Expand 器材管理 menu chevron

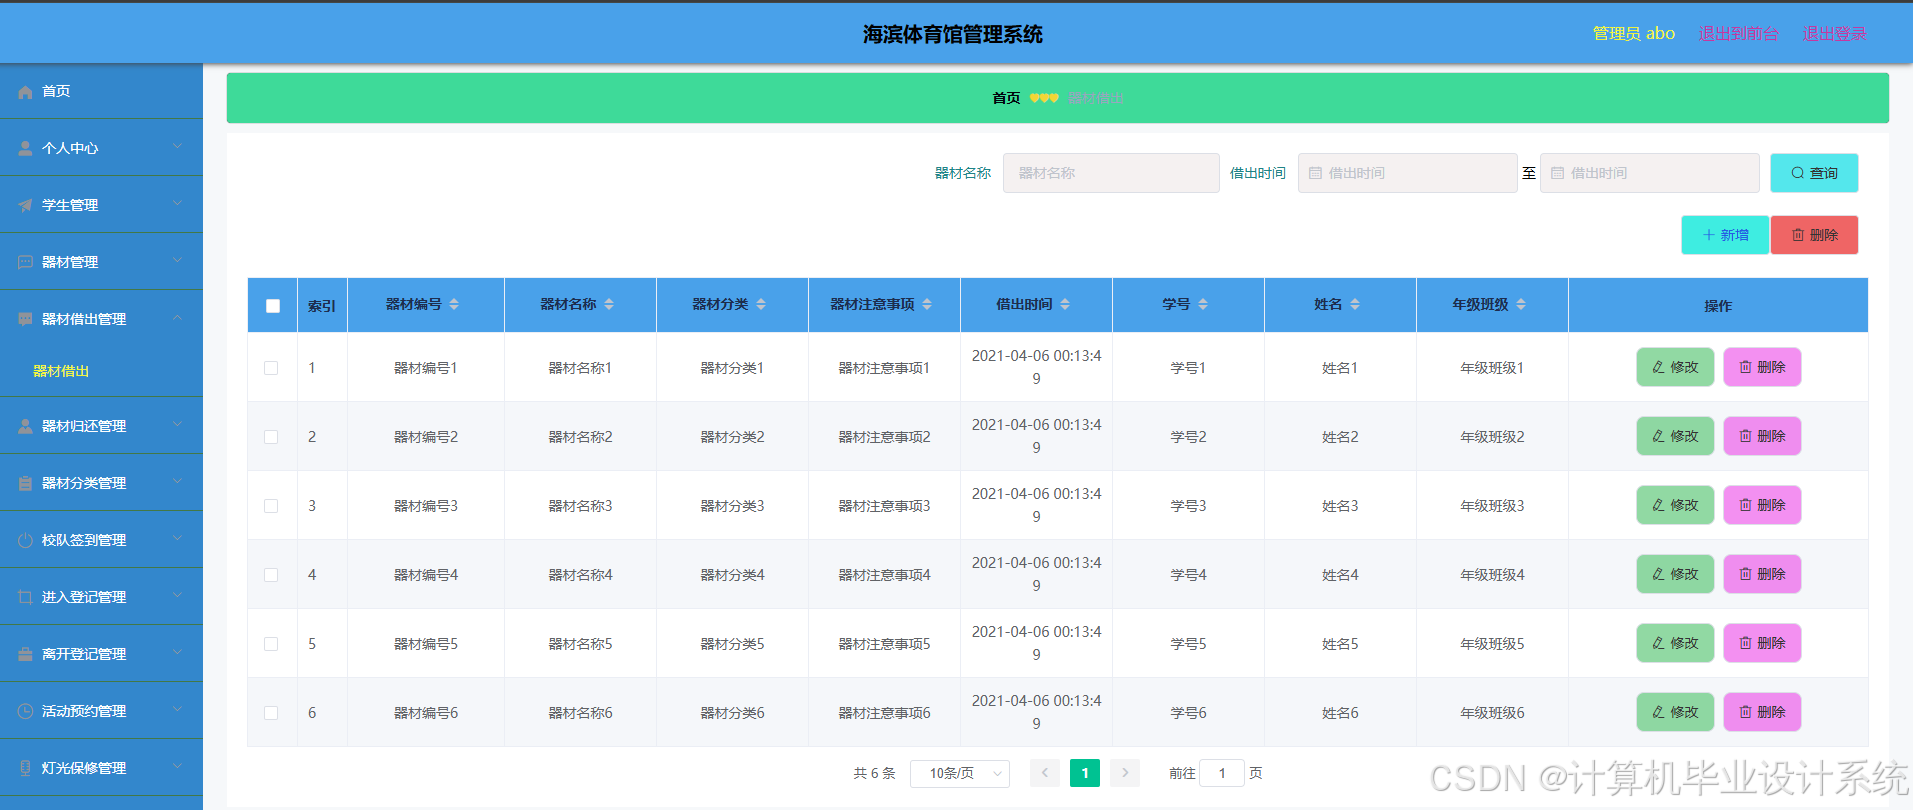click(177, 261)
